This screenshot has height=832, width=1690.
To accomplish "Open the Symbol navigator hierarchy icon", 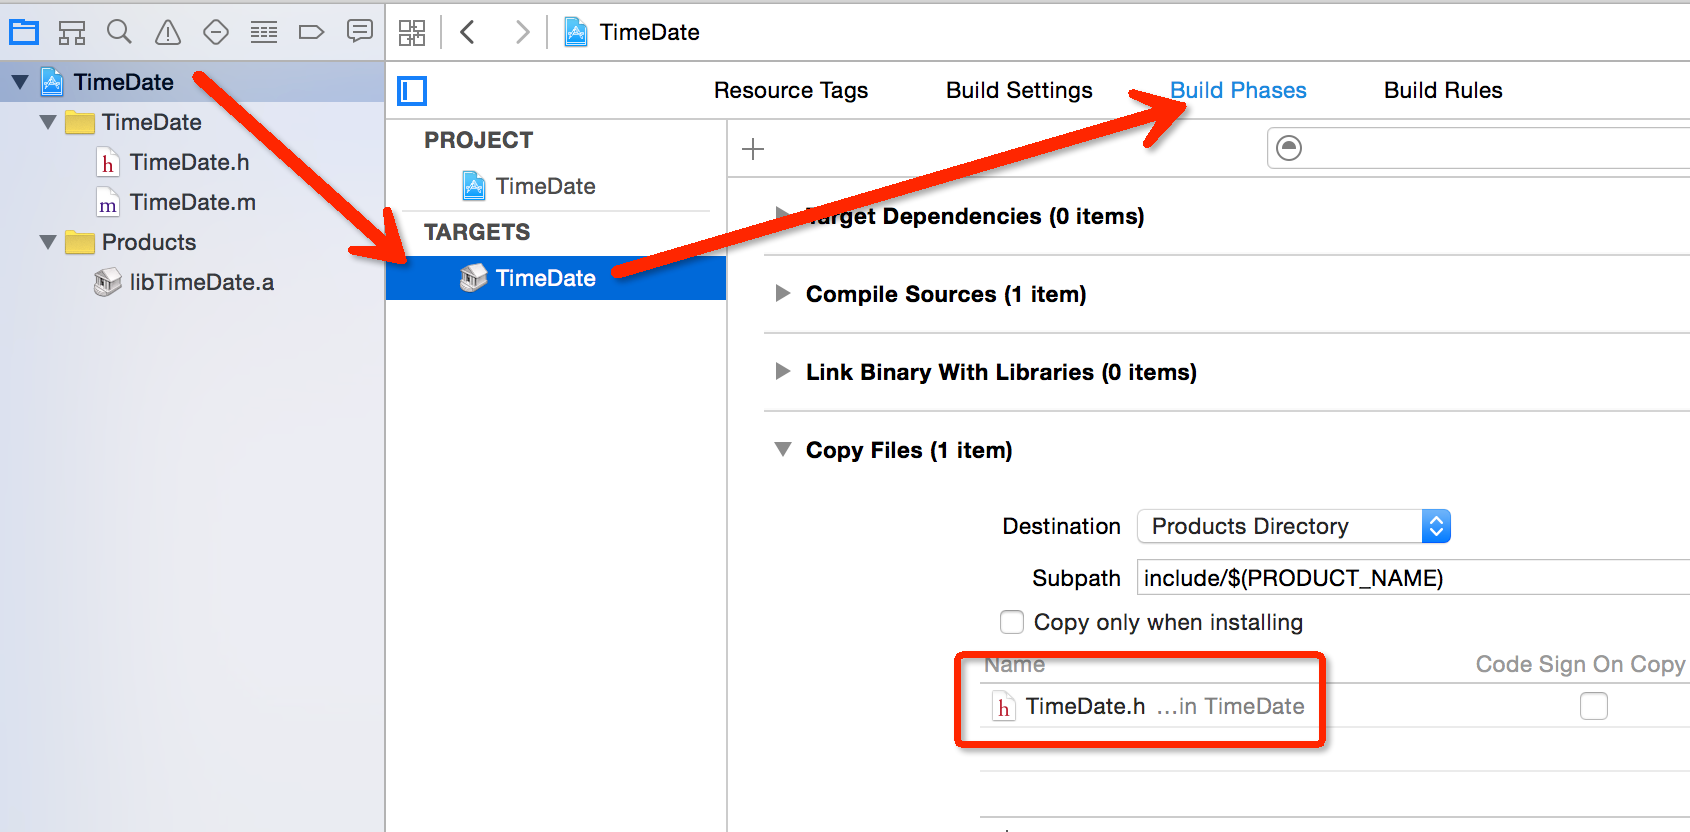I will [x=72, y=32].
